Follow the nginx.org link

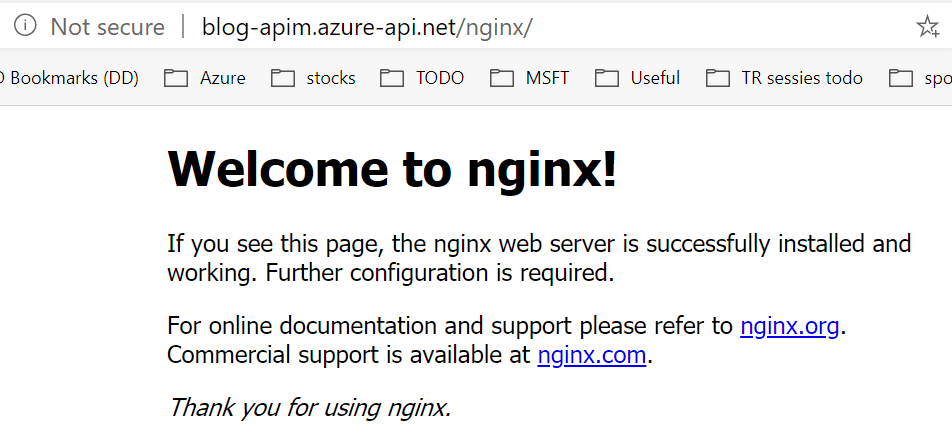789,326
